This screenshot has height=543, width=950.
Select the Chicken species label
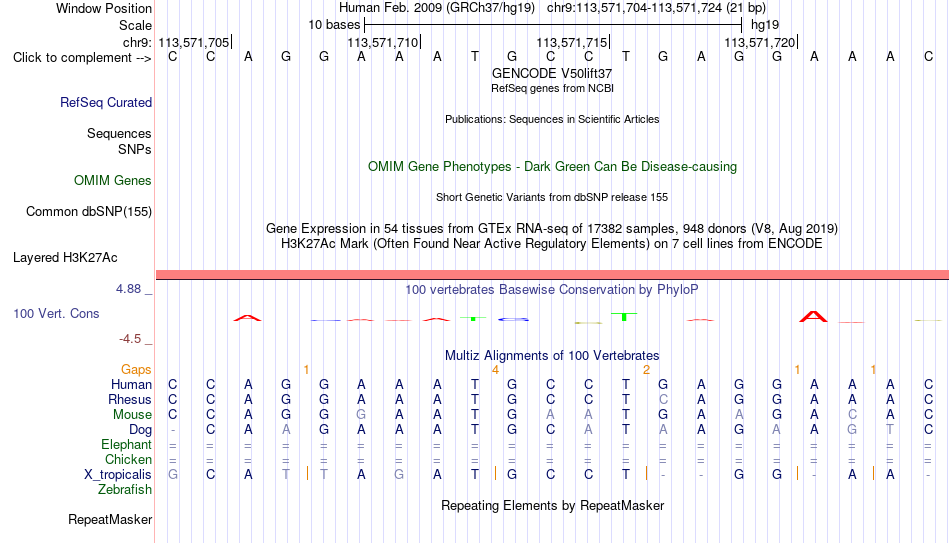coord(128,459)
